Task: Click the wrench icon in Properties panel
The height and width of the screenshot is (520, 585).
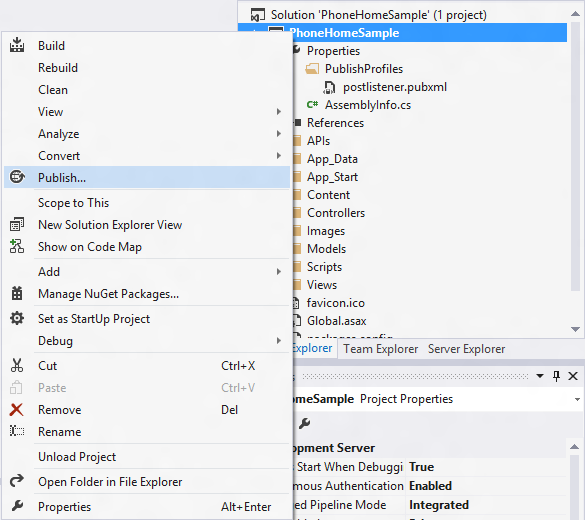Action: (304, 423)
